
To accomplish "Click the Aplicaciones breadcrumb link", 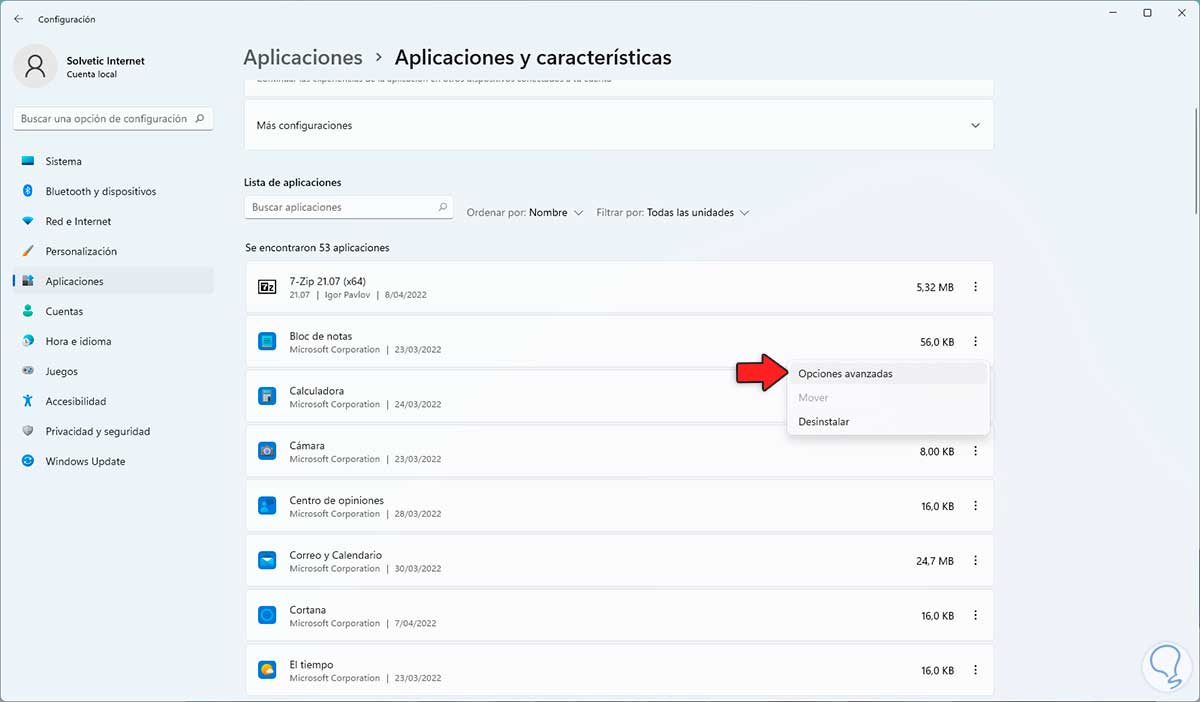I will (303, 57).
